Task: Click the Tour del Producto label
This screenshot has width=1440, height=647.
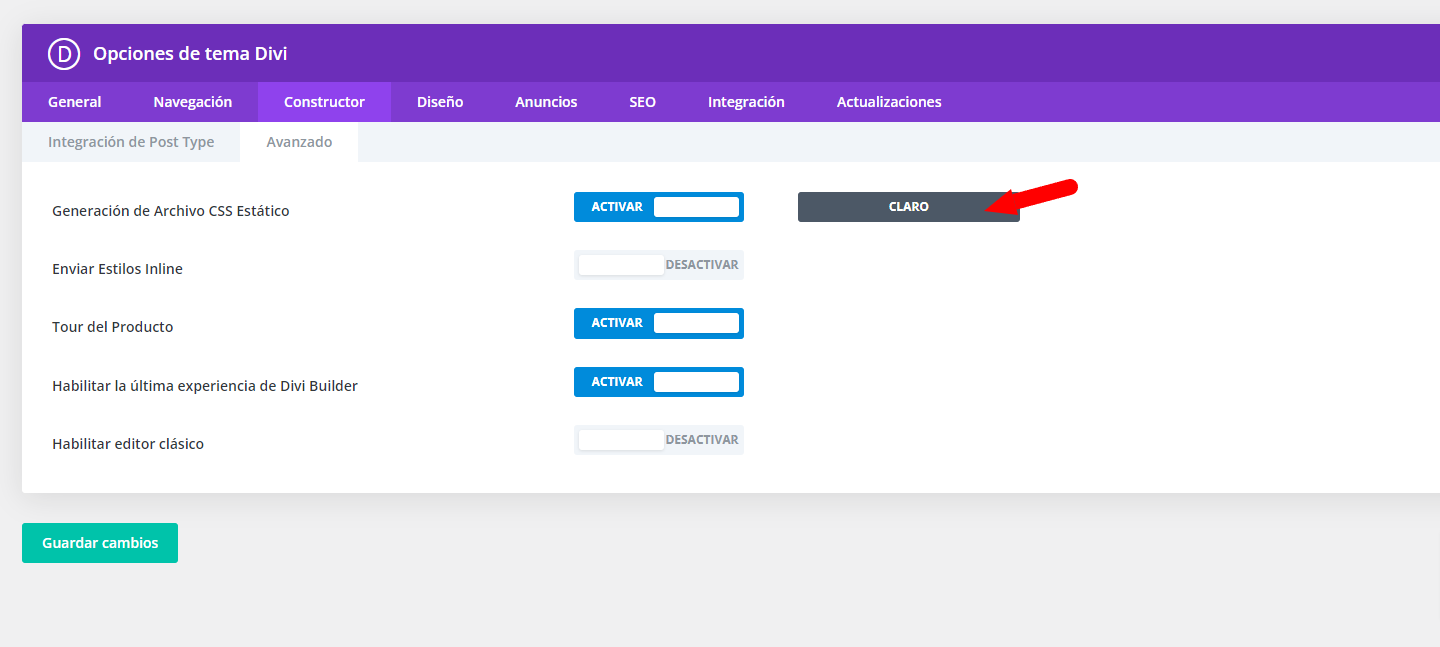Action: (x=113, y=327)
